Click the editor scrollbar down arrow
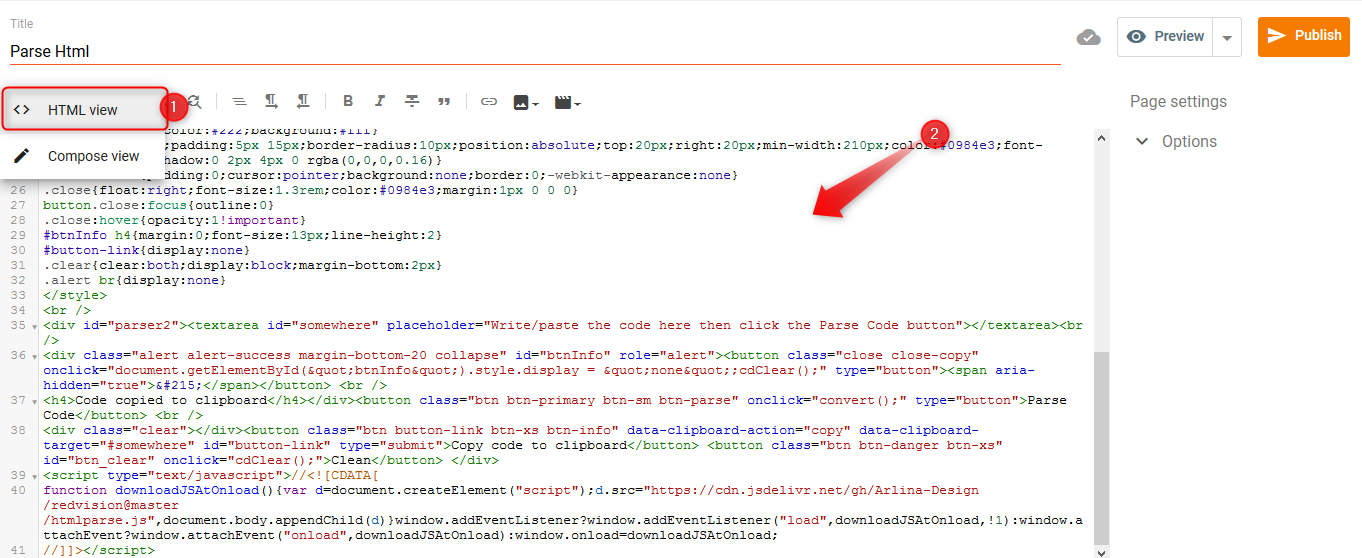1362x558 pixels. pos(1102,551)
